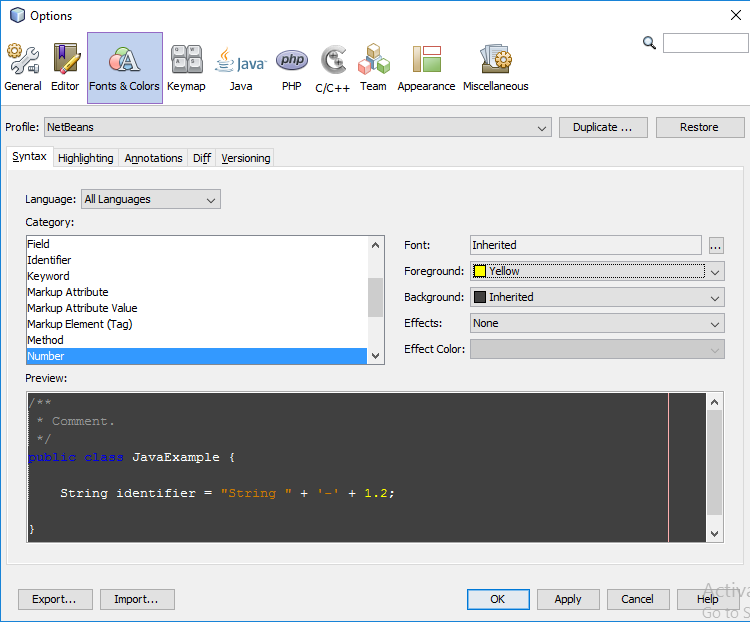
Task: Switch to the Versioning tab
Action: [245, 158]
